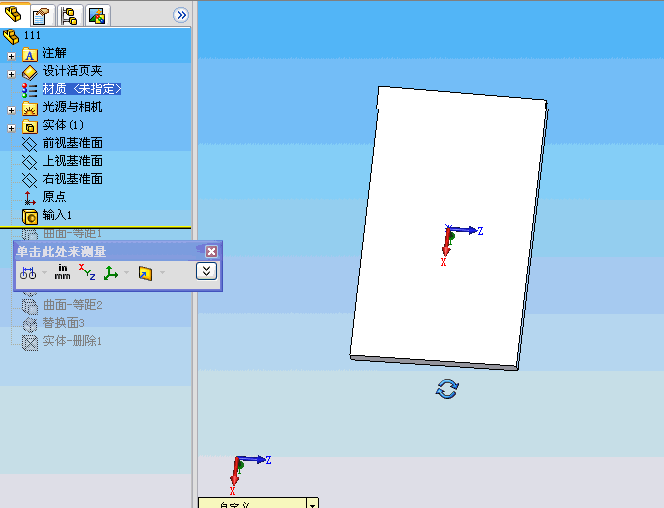This screenshot has width=664, height=508.
Task: Switch to the PropertyManager tab
Action: 42,16
